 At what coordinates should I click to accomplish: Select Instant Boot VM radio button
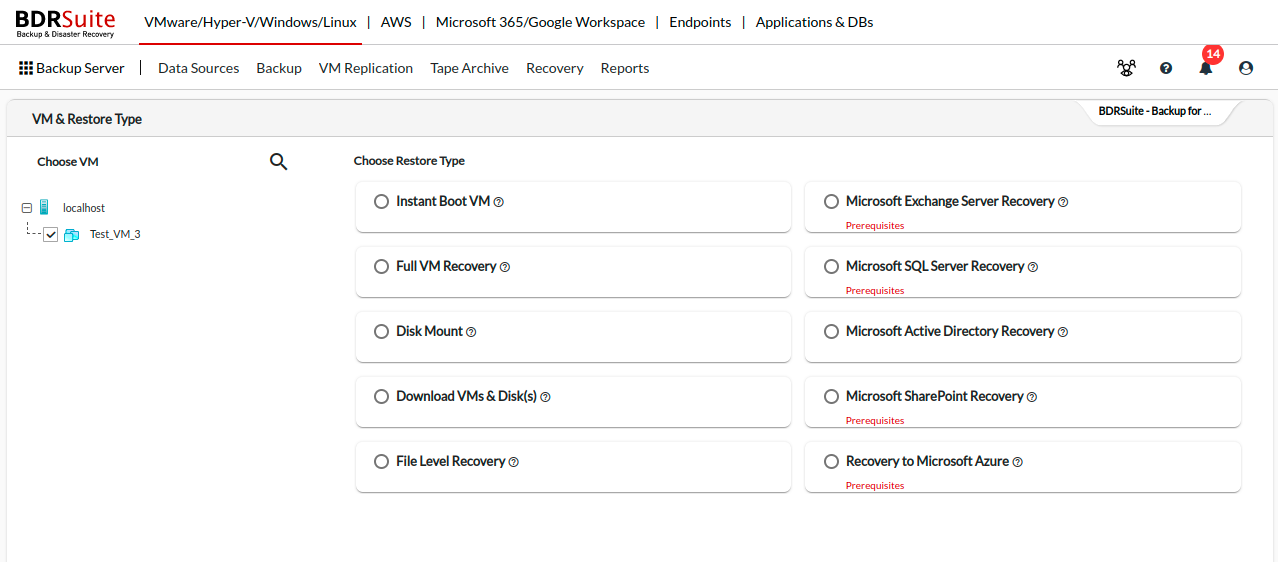point(381,201)
